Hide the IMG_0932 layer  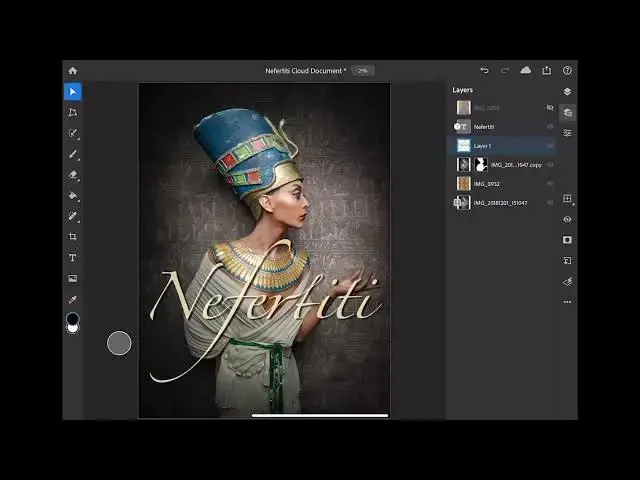pyautogui.click(x=550, y=184)
